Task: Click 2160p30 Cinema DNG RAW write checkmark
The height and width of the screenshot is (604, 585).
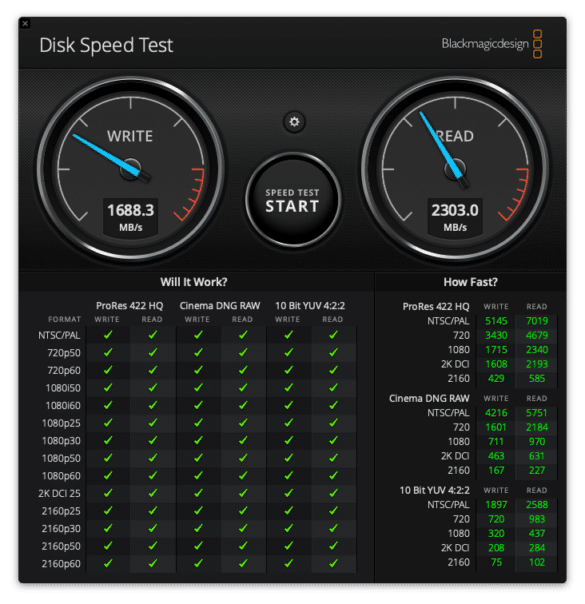Action: tap(198, 528)
